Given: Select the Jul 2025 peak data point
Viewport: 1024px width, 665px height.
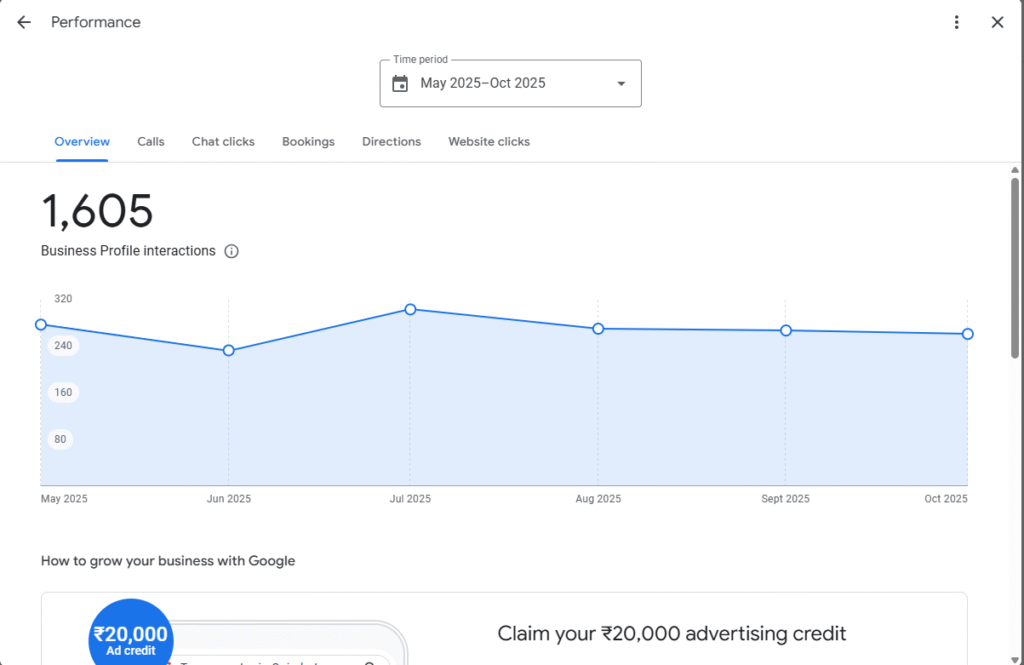Looking at the screenshot, I should [x=410, y=309].
